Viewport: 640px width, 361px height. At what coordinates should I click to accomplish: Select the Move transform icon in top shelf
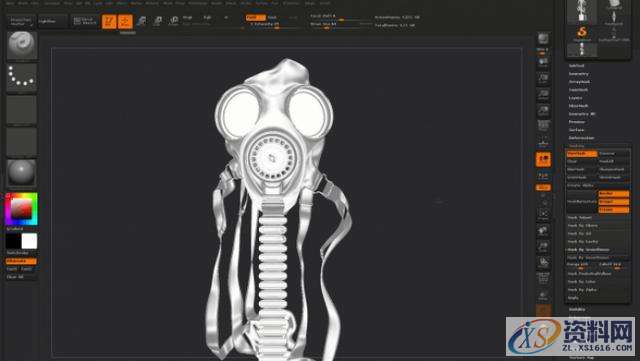point(141,22)
